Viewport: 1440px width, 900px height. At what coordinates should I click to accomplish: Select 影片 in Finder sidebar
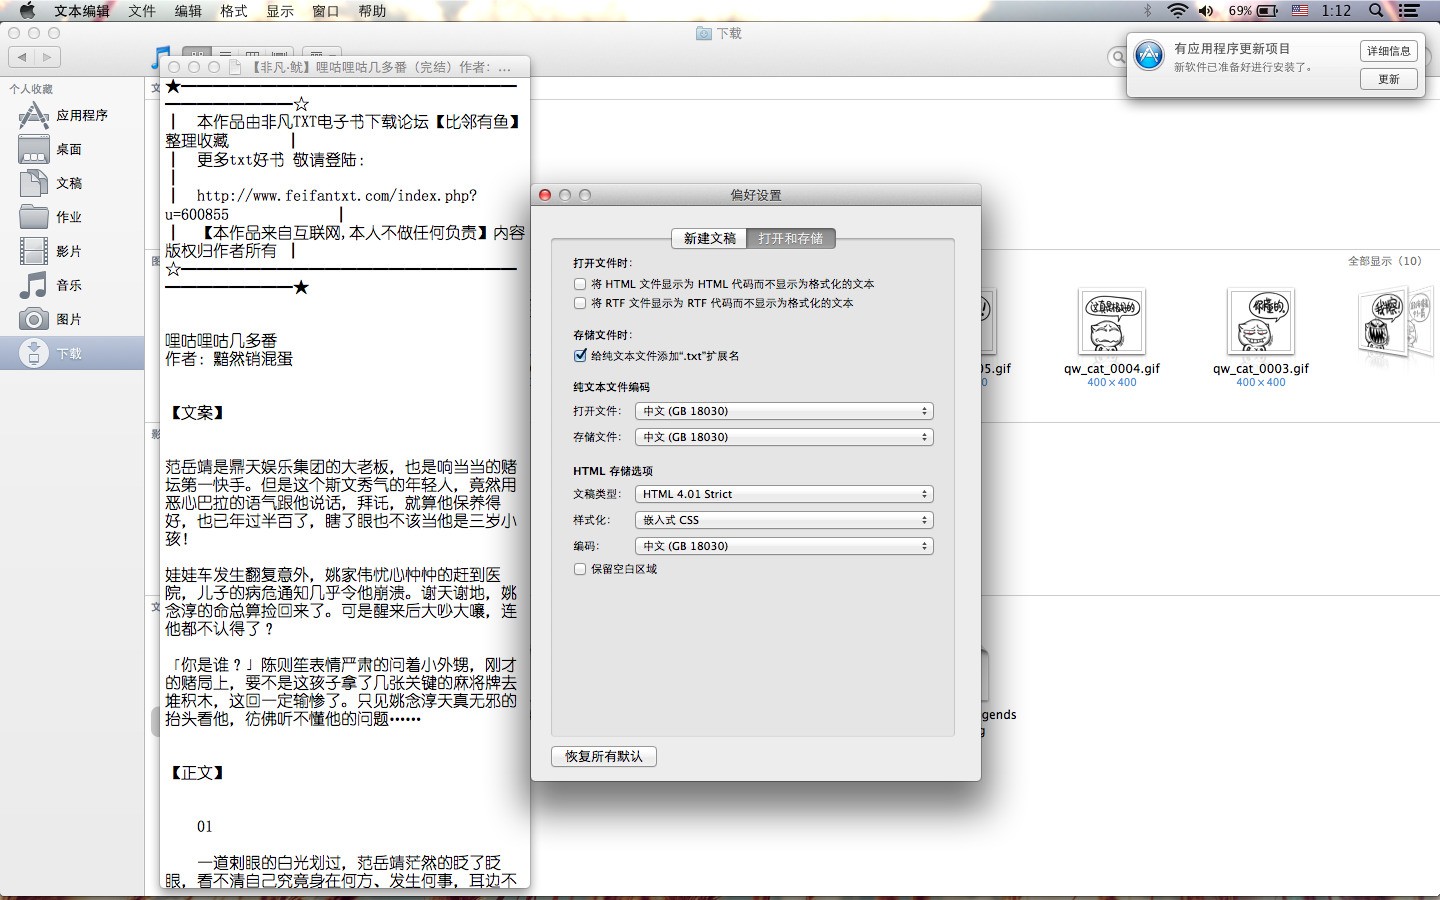click(72, 252)
